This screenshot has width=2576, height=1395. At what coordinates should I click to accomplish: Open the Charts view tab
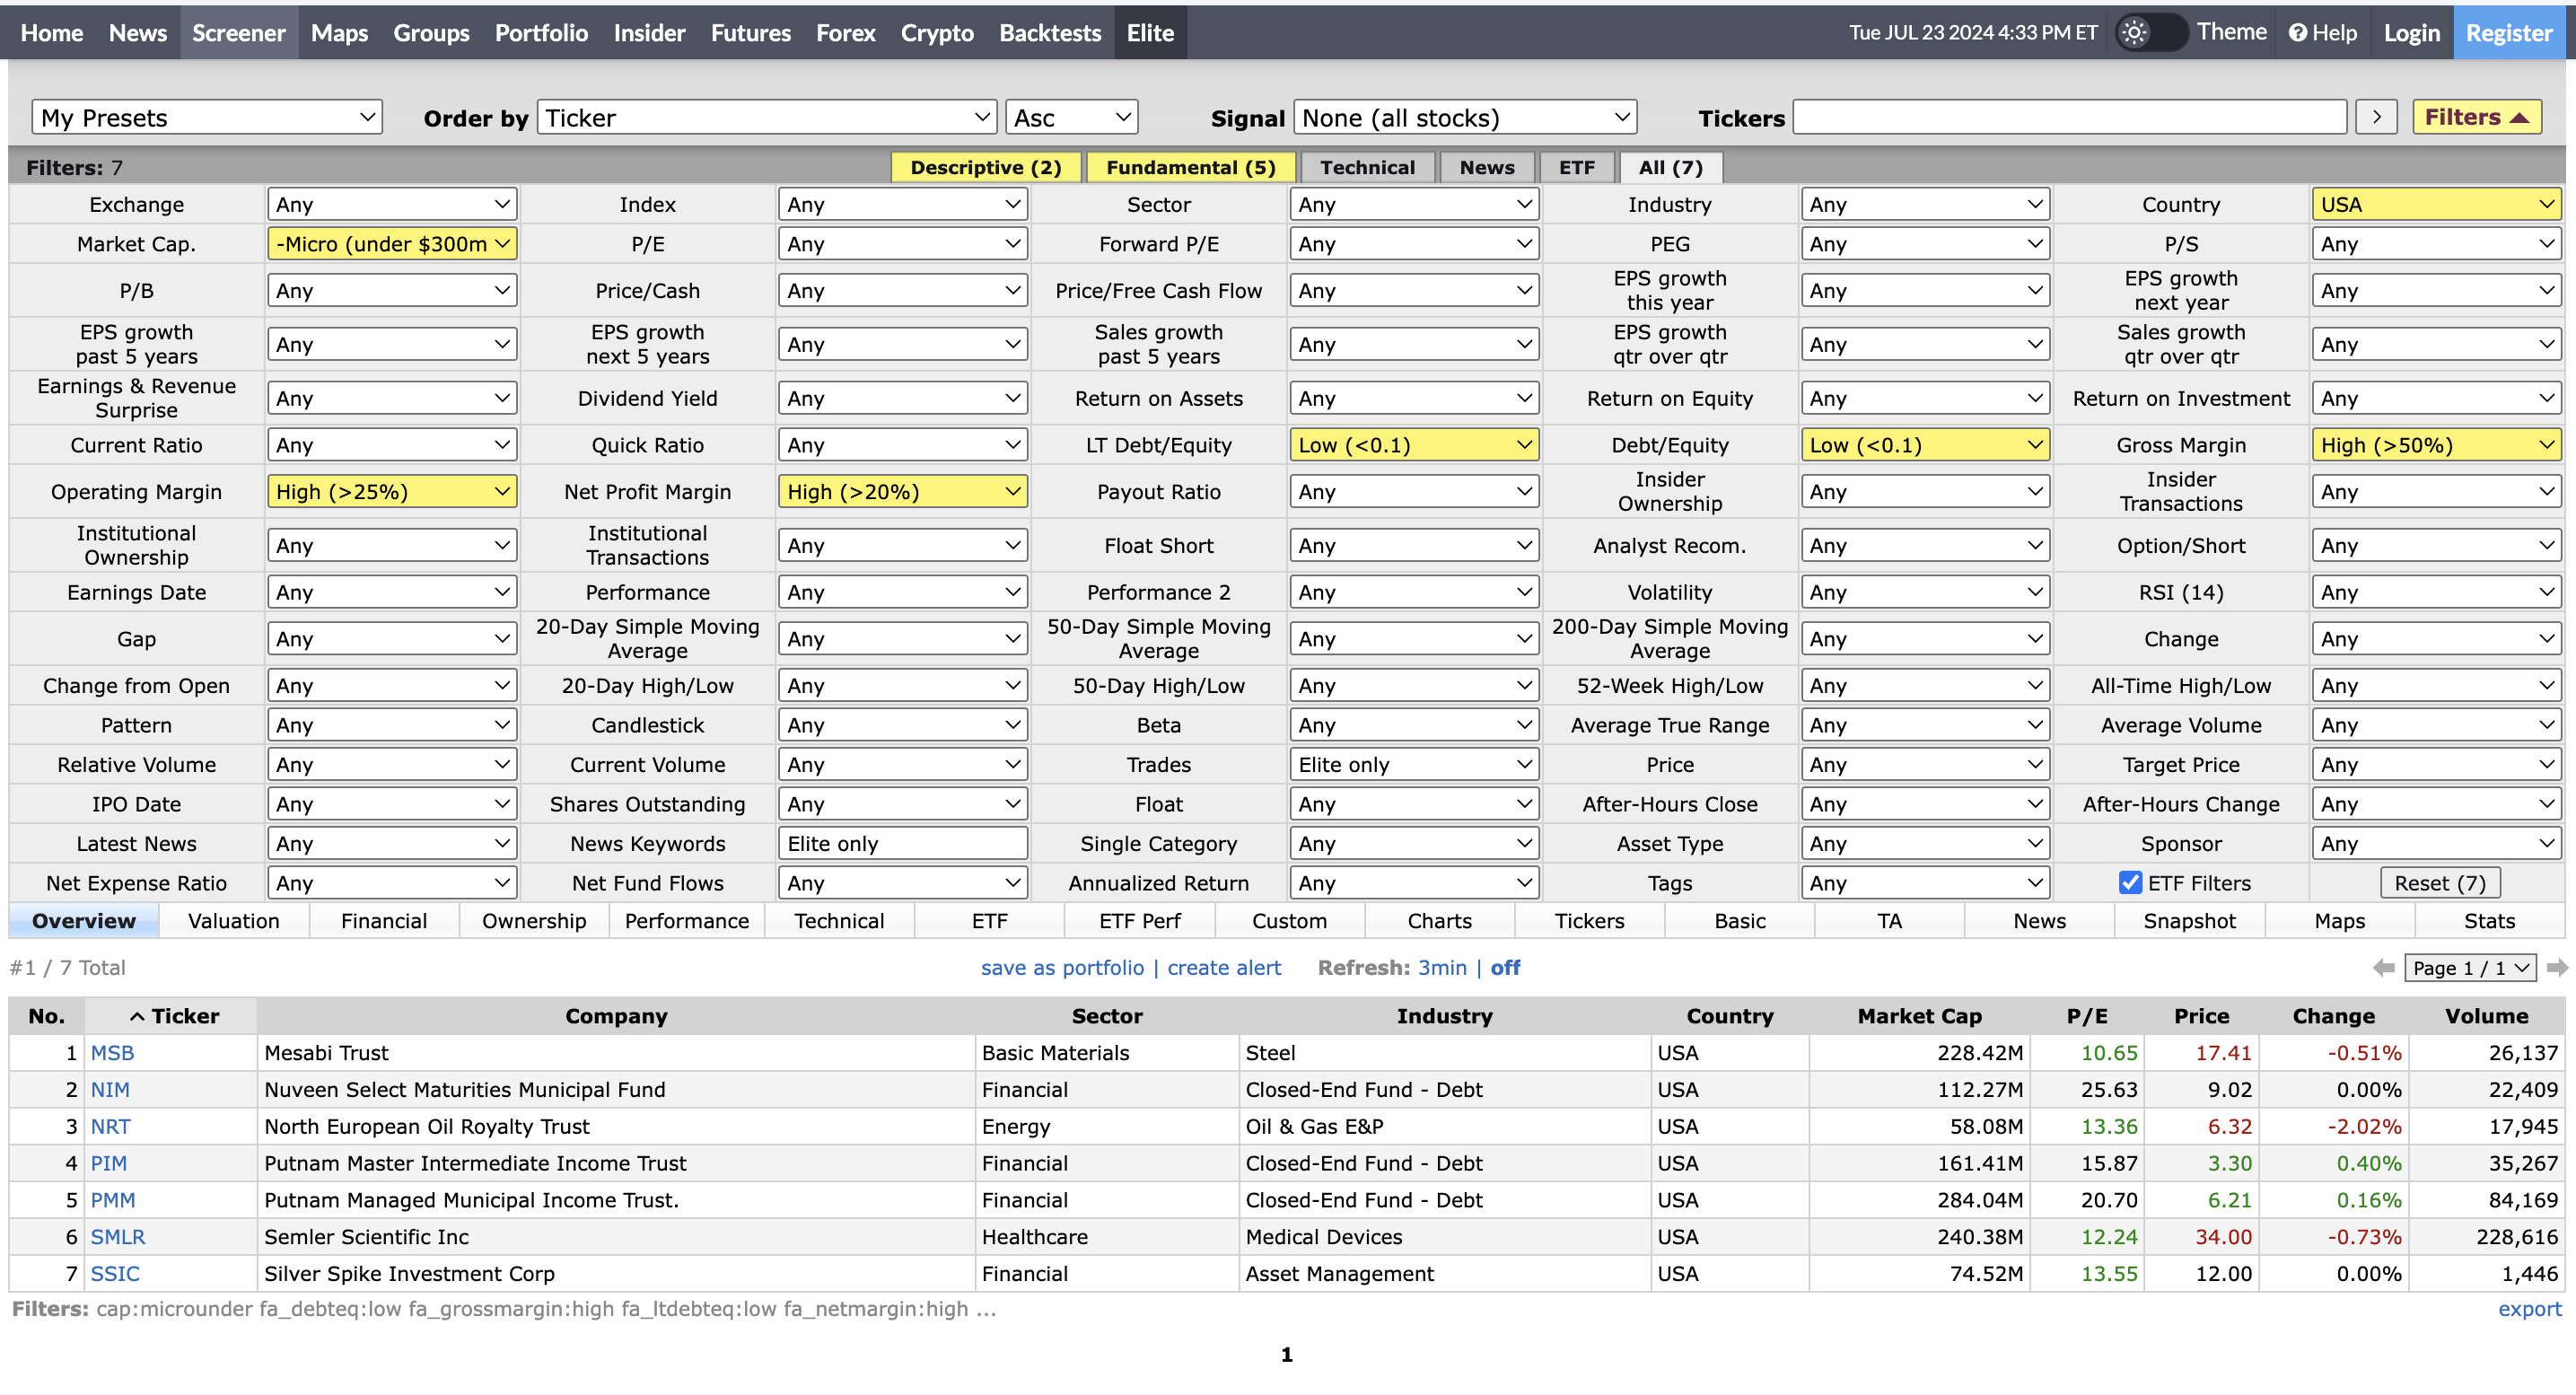click(x=1439, y=920)
